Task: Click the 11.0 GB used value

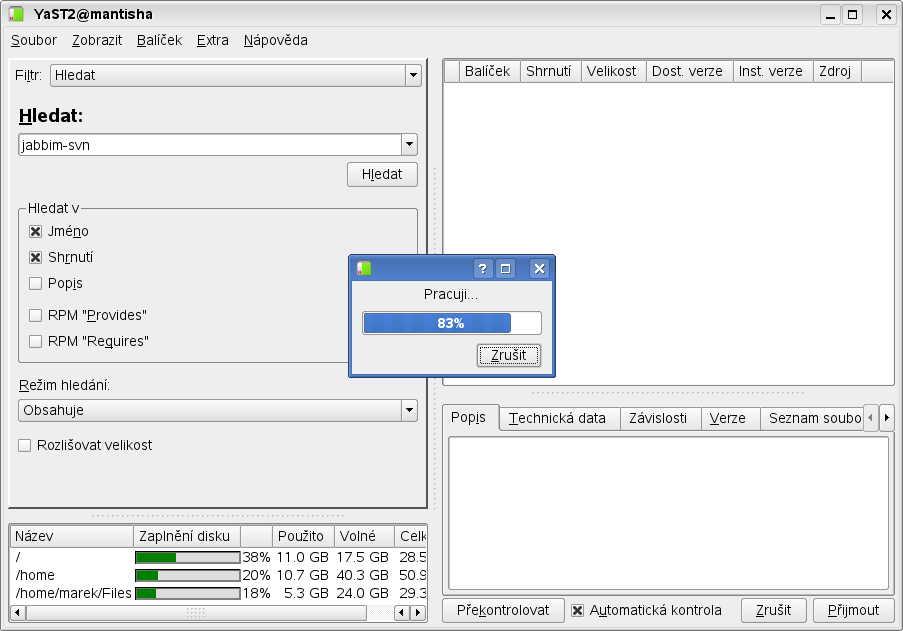Action: point(302,557)
